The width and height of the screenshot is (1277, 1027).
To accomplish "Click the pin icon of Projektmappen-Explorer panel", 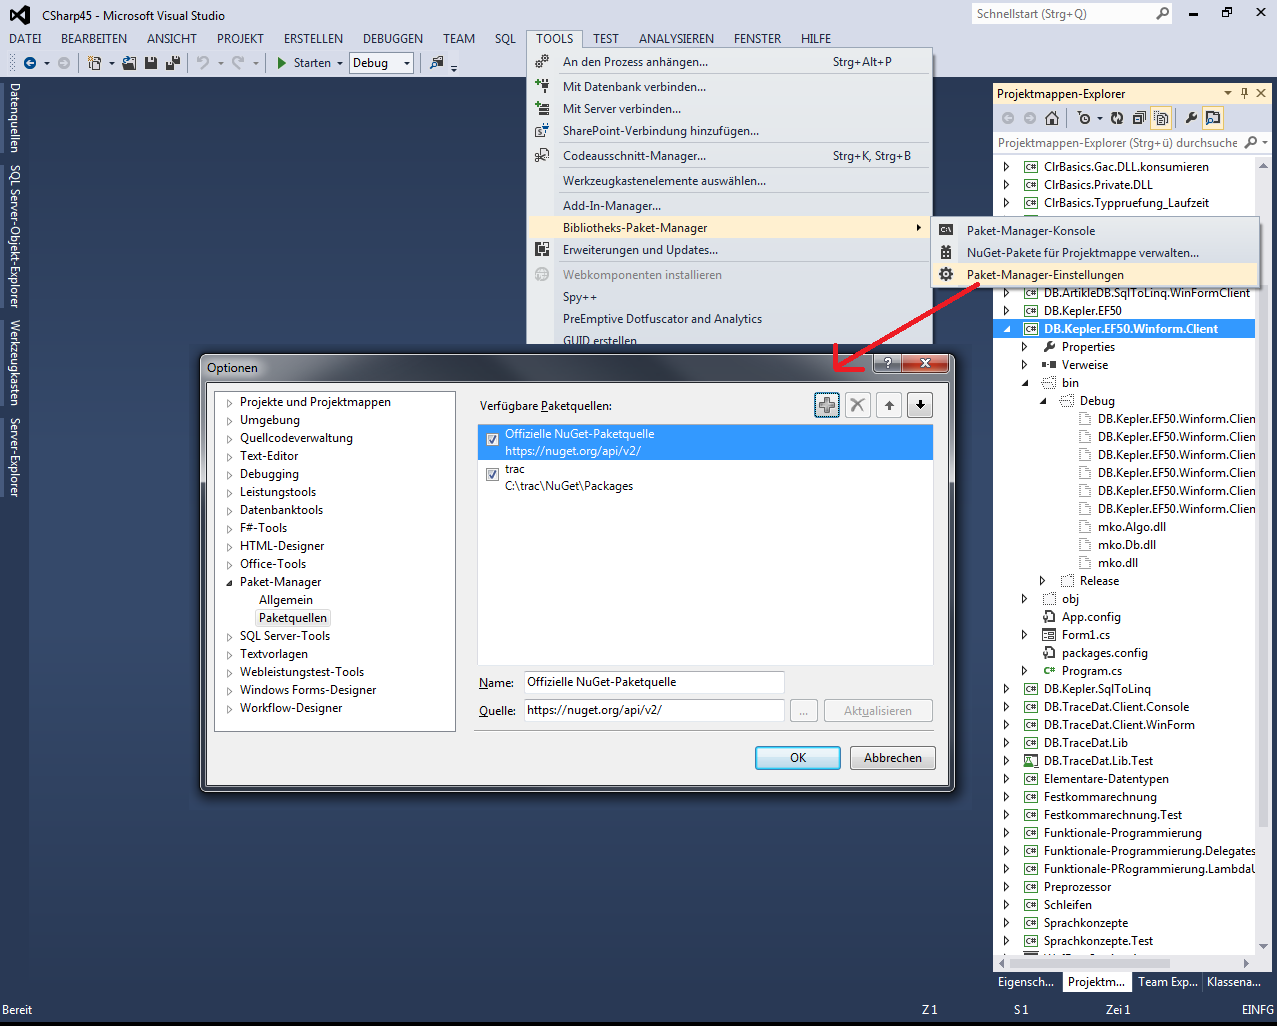I will click(1244, 93).
